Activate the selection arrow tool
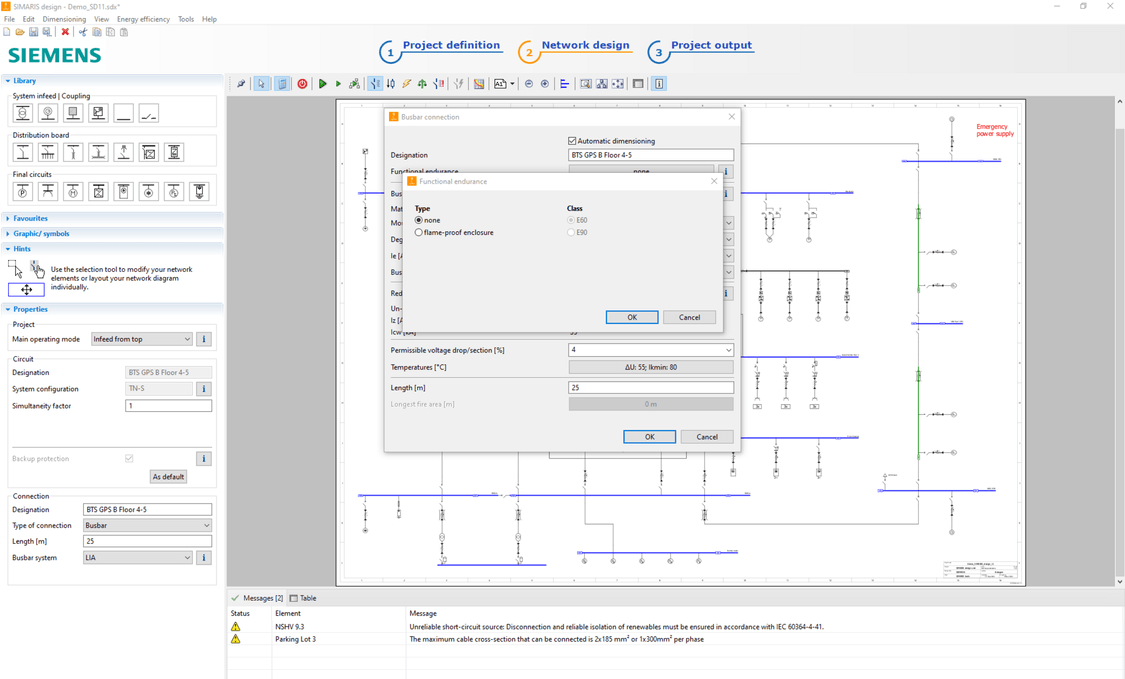The height and width of the screenshot is (679, 1125). pyautogui.click(x=260, y=83)
